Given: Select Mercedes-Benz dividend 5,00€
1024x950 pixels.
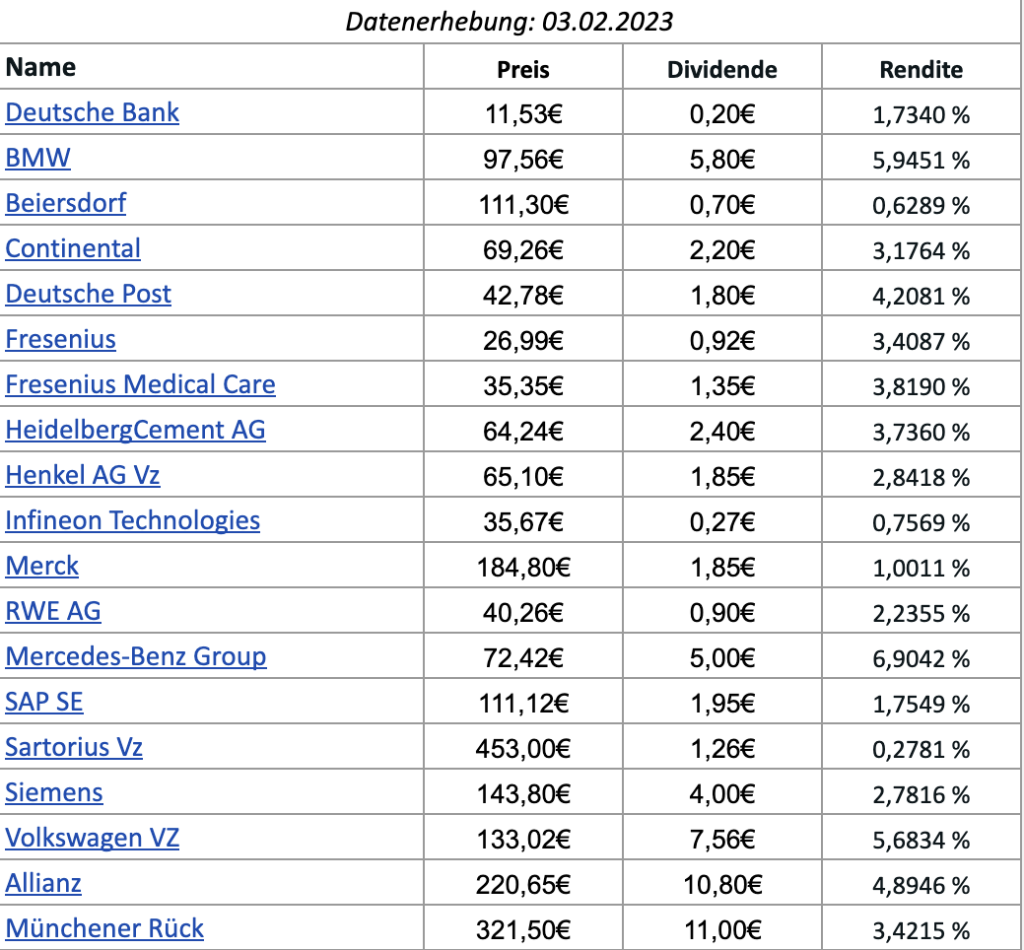Looking at the screenshot, I should pyautogui.click(x=722, y=659).
